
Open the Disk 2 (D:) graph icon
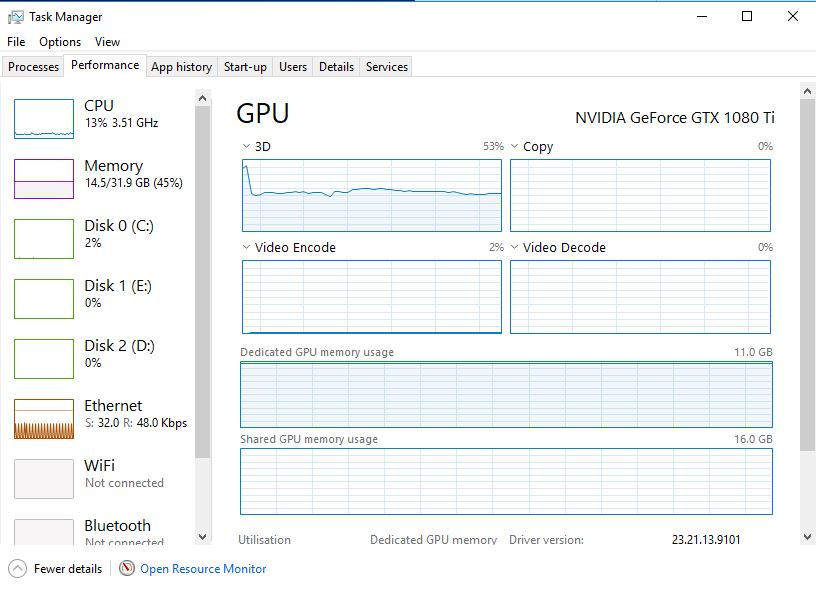pos(44,359)
